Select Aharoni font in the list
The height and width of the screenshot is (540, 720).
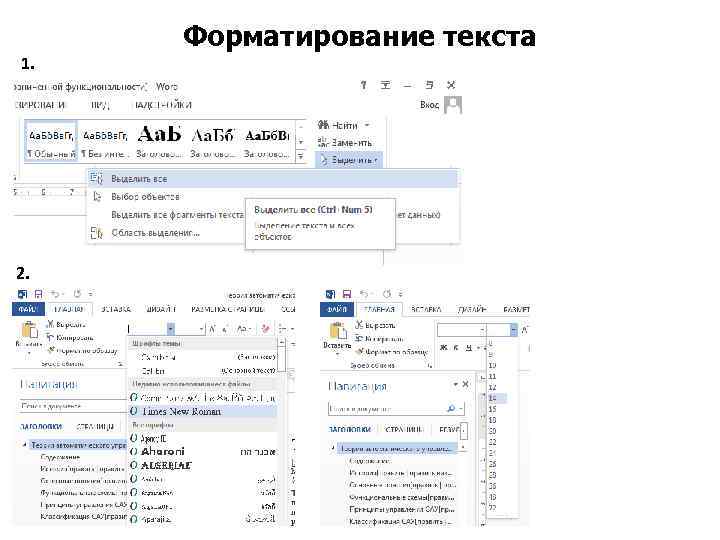[x=203, y=451]
